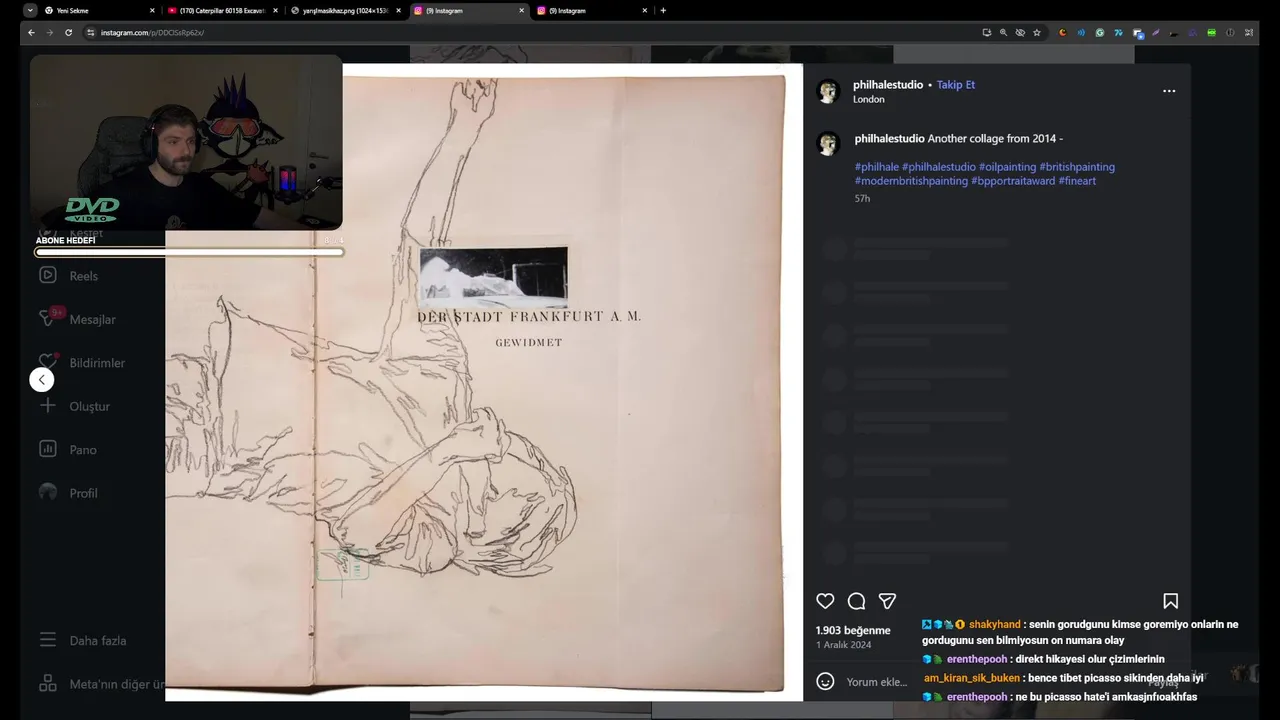Viewport: 1280px width, 720px height.
Task: Go back in browser history
Action: [x=31, y=32]
